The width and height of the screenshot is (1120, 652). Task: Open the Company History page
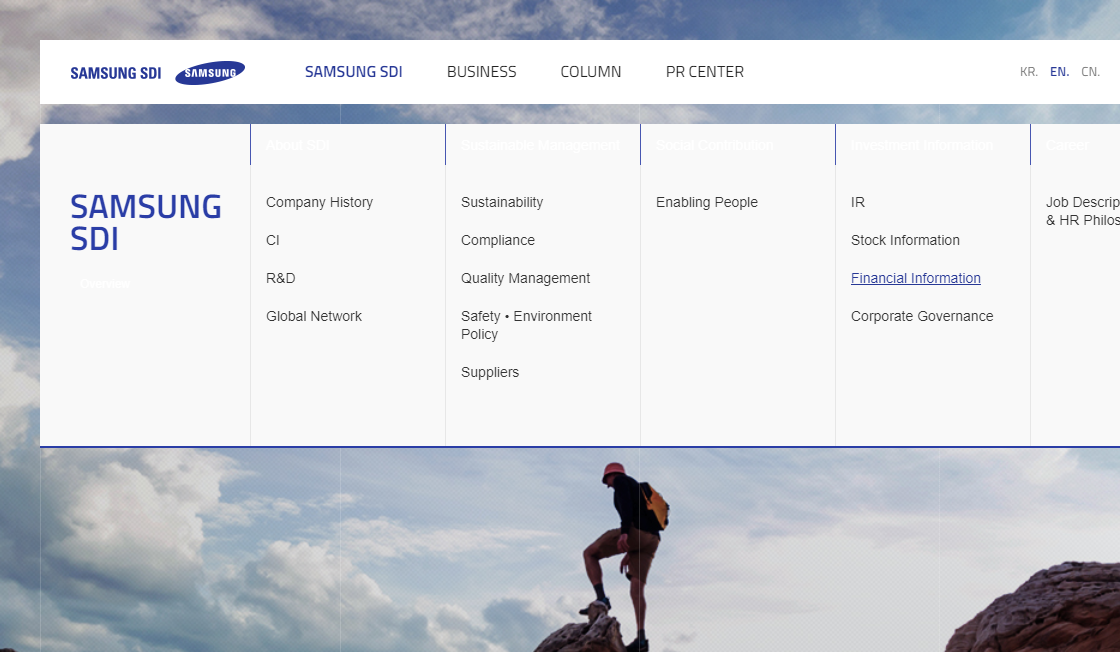(x=319, y=202)
